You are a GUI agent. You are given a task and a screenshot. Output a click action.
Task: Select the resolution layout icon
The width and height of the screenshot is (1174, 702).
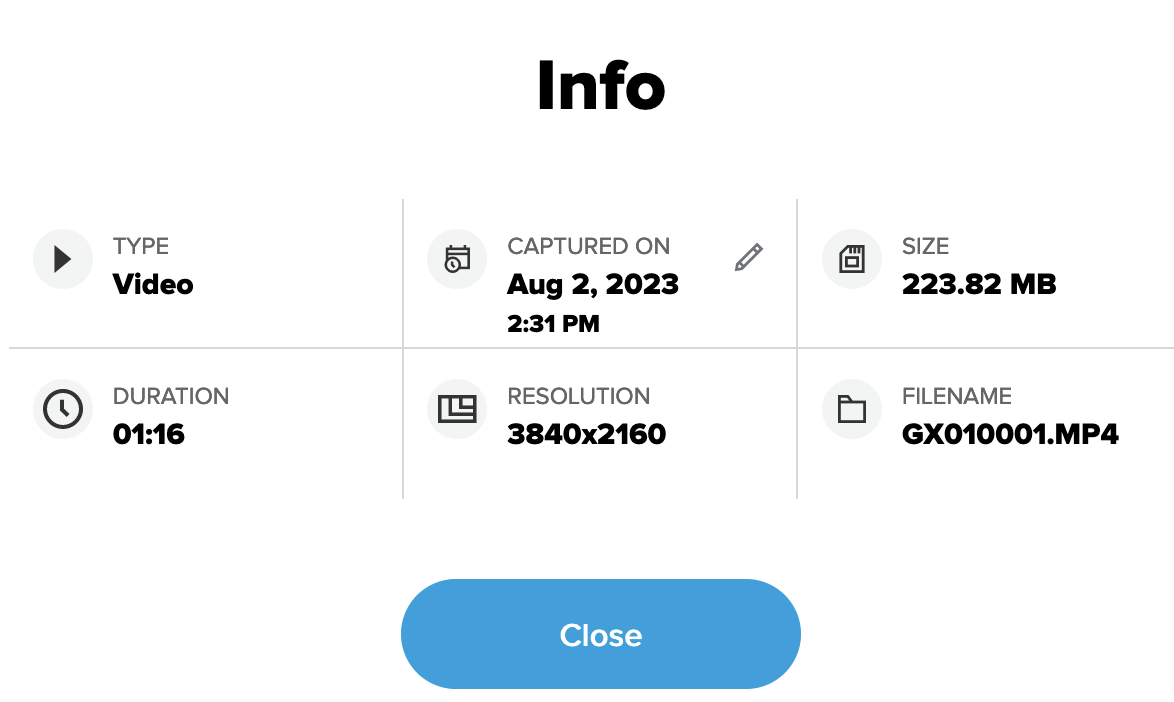pos(456,409)
